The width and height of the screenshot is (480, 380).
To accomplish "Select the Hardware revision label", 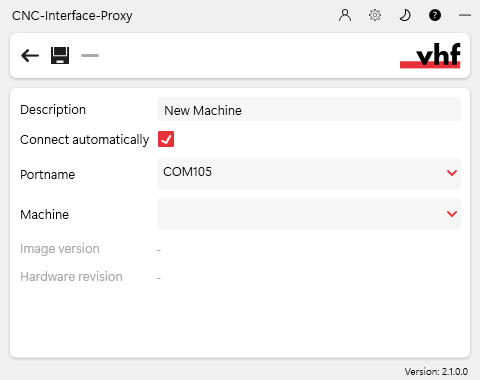I will click(x=71, y=277).
